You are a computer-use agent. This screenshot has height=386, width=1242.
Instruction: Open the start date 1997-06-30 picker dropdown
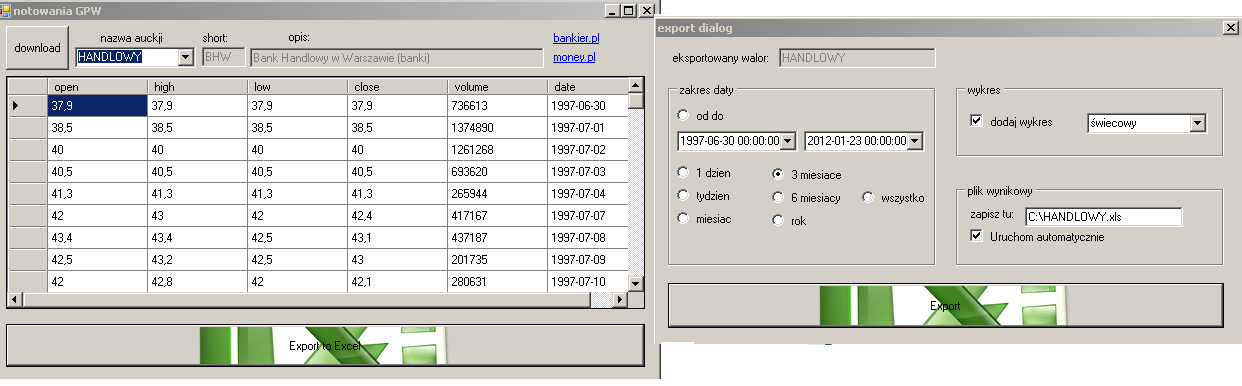click(788, 141)
